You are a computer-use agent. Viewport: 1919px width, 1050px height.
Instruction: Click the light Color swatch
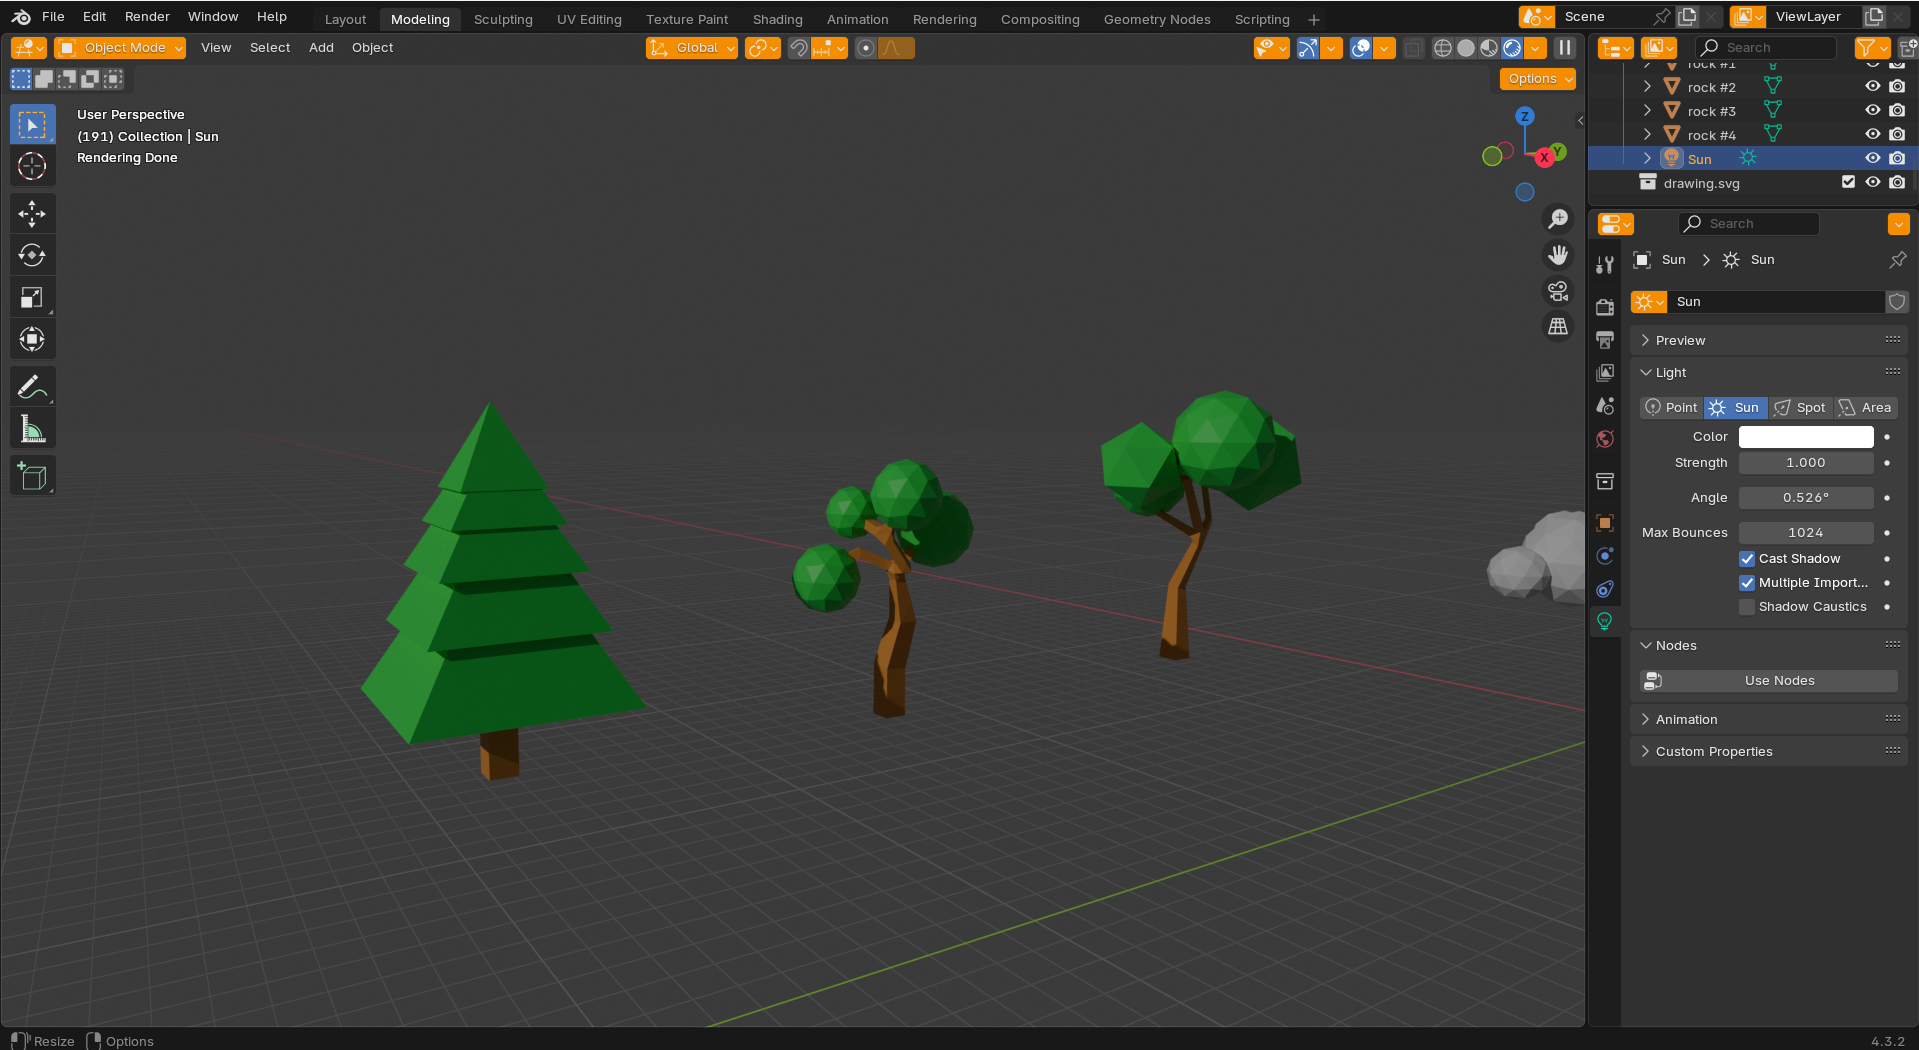coord(1806,437)
